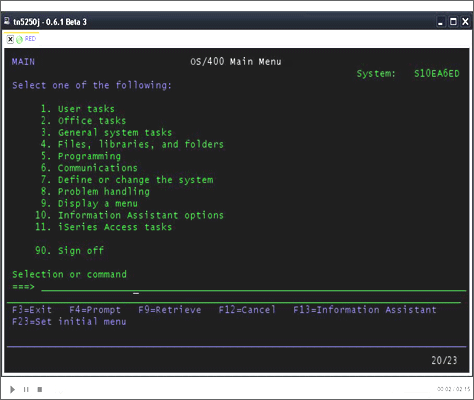Click the F3=Exit function key label
The width and height of the screenshot is (474, 400).
(32, 310)
